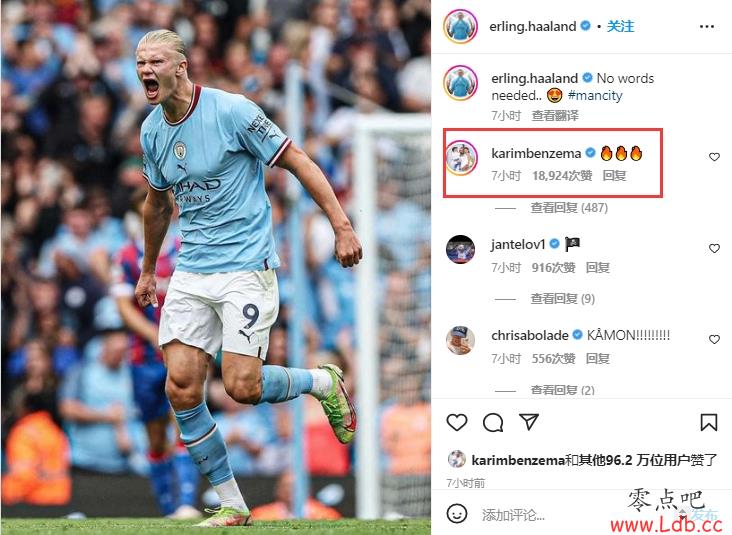Open the jantelov1 profile avatar
This screenshot has width=732, height=535.
click(x=460, y=250)
